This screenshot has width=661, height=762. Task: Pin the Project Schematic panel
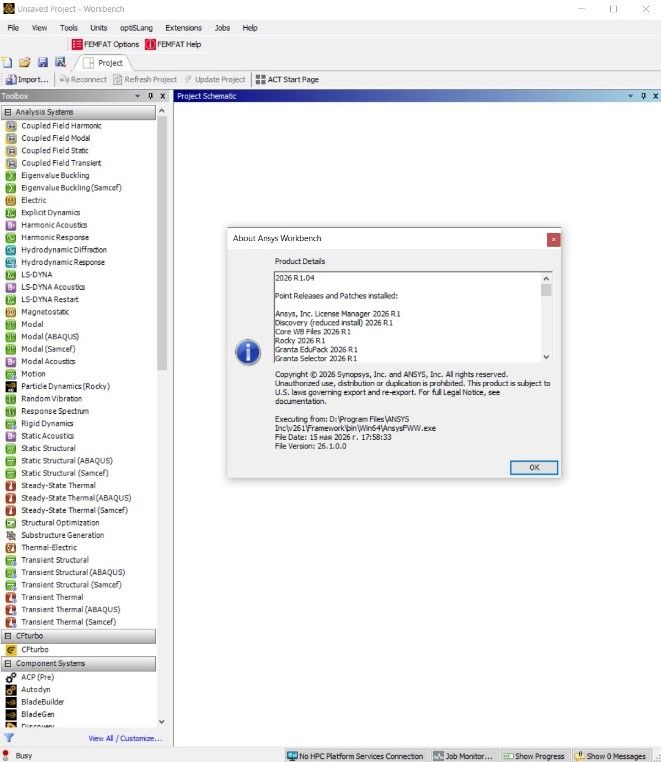pyautogui.click(x=644, y=96)
